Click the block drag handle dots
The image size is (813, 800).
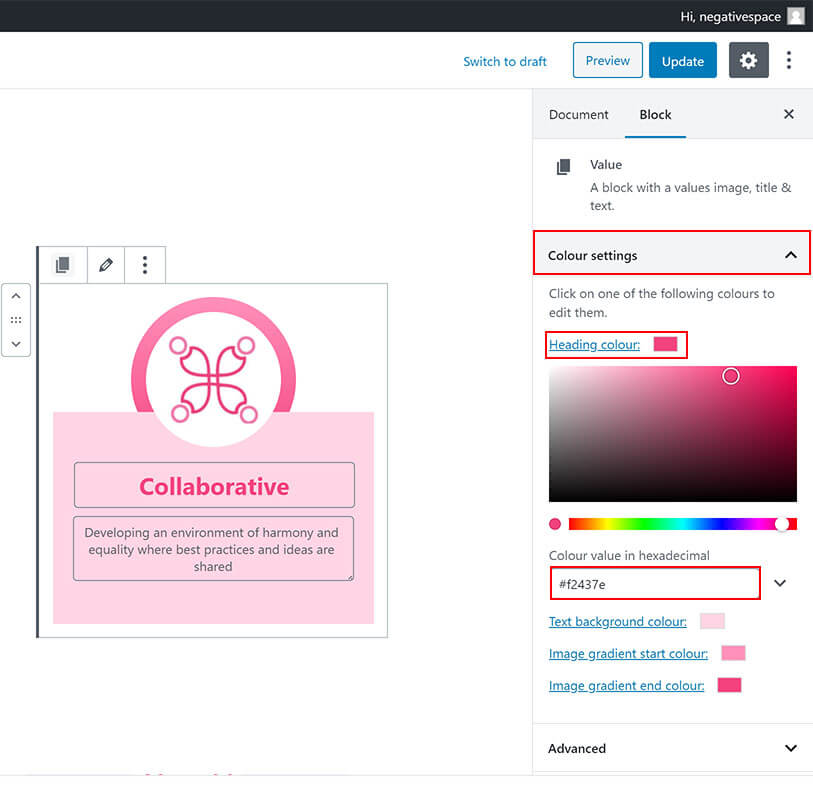tap(16, 320)
